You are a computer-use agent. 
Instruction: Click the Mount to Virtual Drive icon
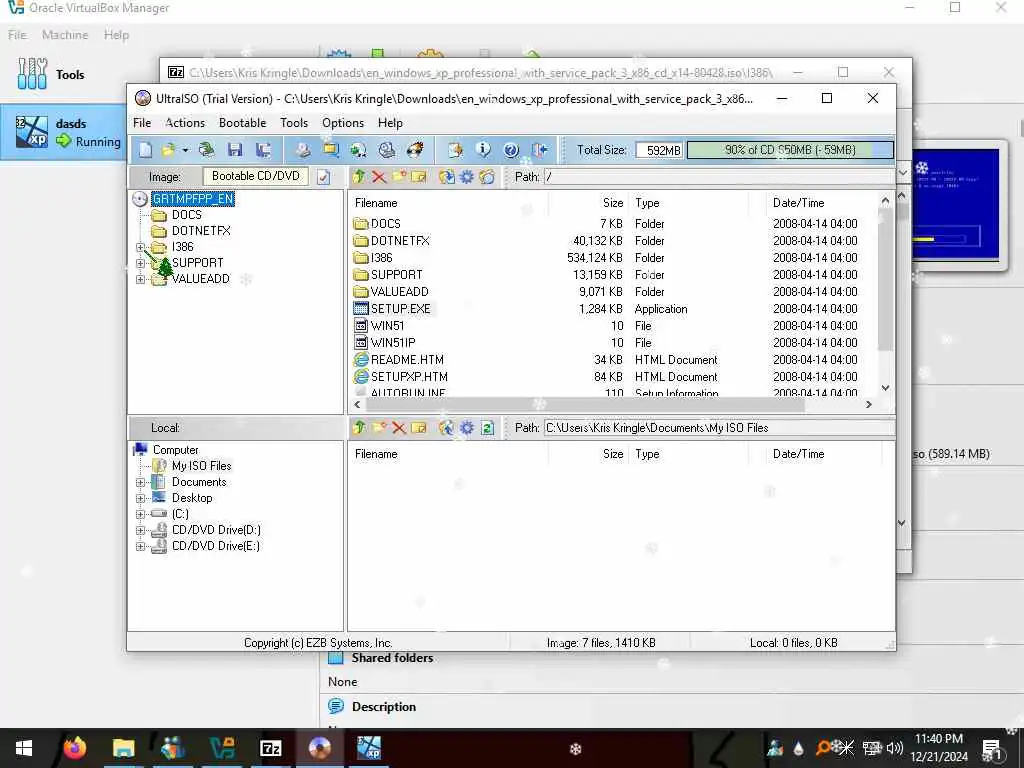click(x=387, y=150)
